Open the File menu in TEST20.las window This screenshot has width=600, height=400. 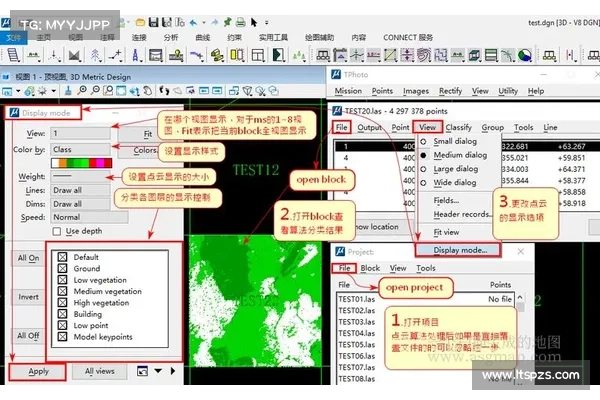pyautogui.click(x=341, y=127)
